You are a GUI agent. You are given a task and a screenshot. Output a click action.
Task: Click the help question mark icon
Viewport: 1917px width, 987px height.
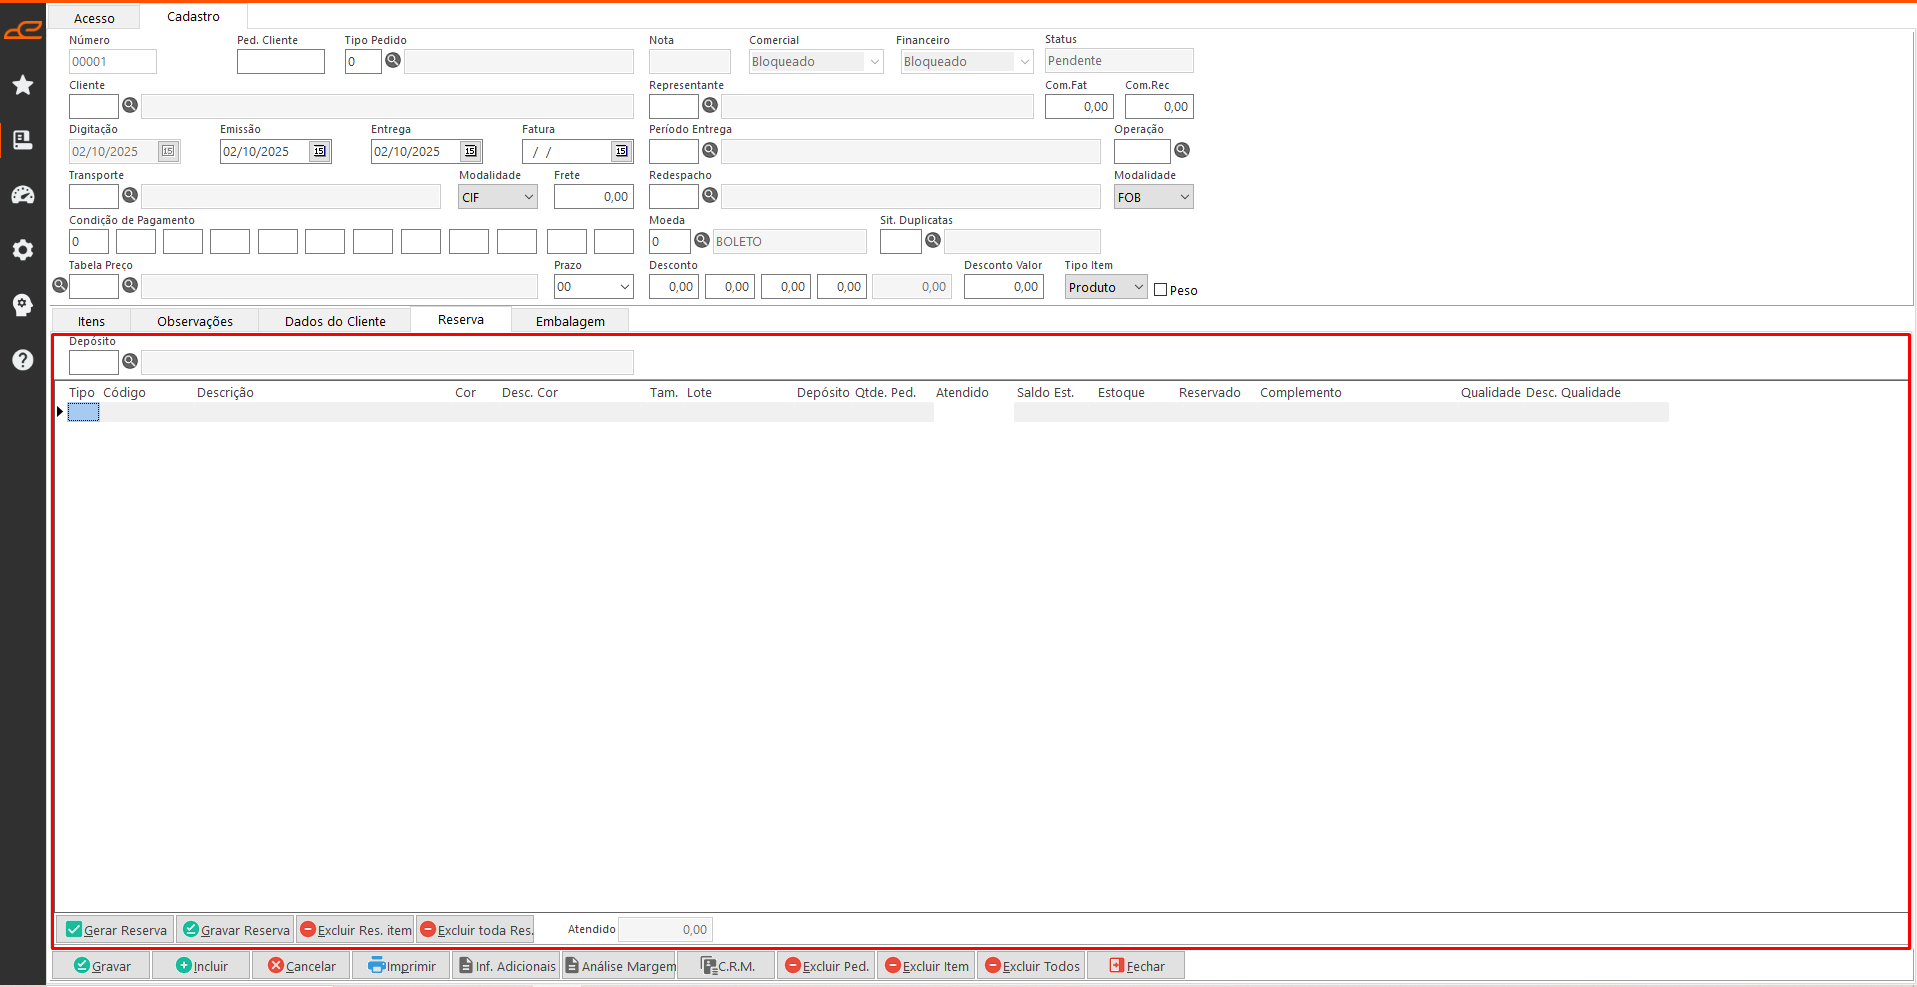22,360
